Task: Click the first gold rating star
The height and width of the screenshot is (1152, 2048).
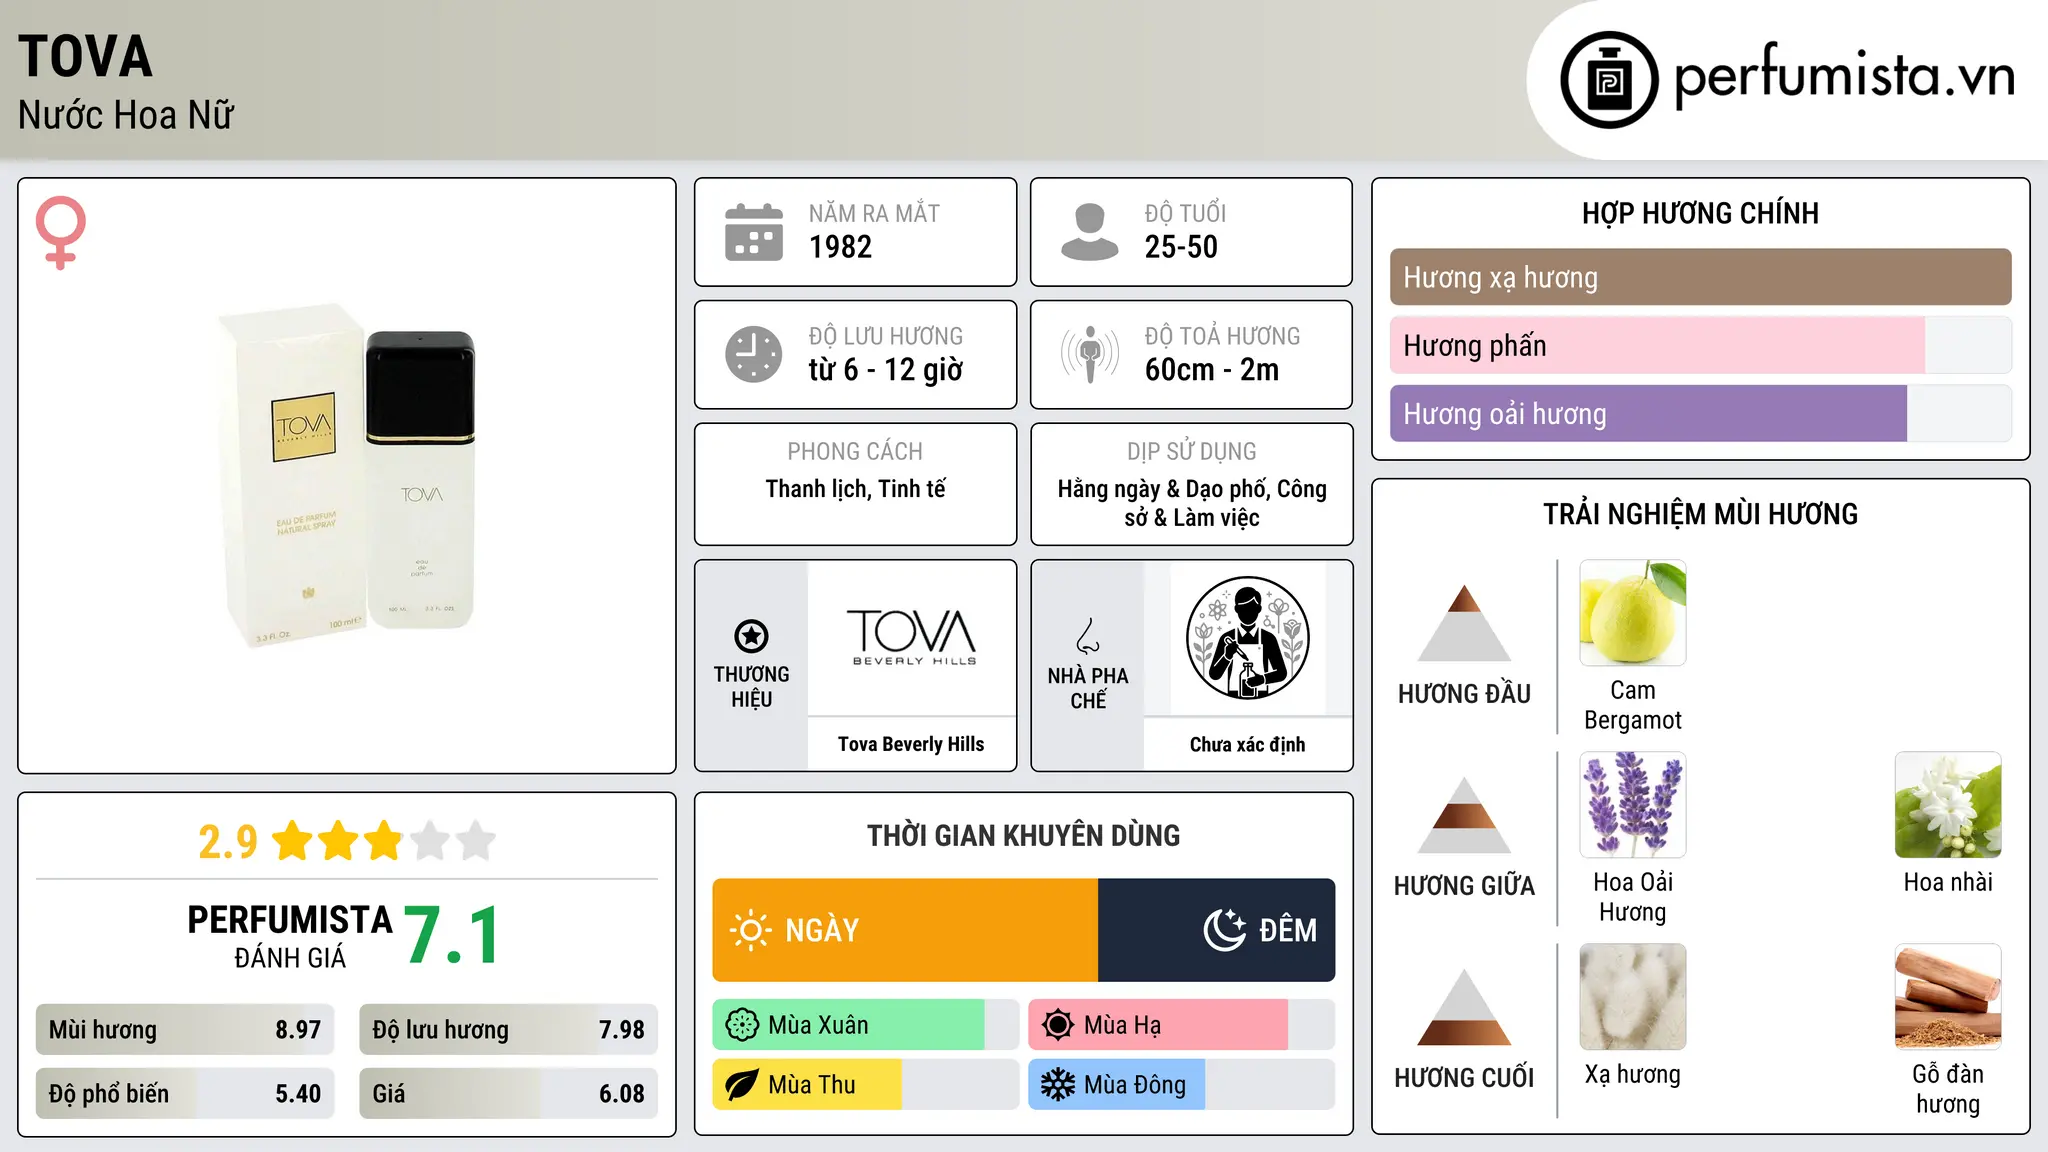Action: pyautogui.click(x=293, y=841)
